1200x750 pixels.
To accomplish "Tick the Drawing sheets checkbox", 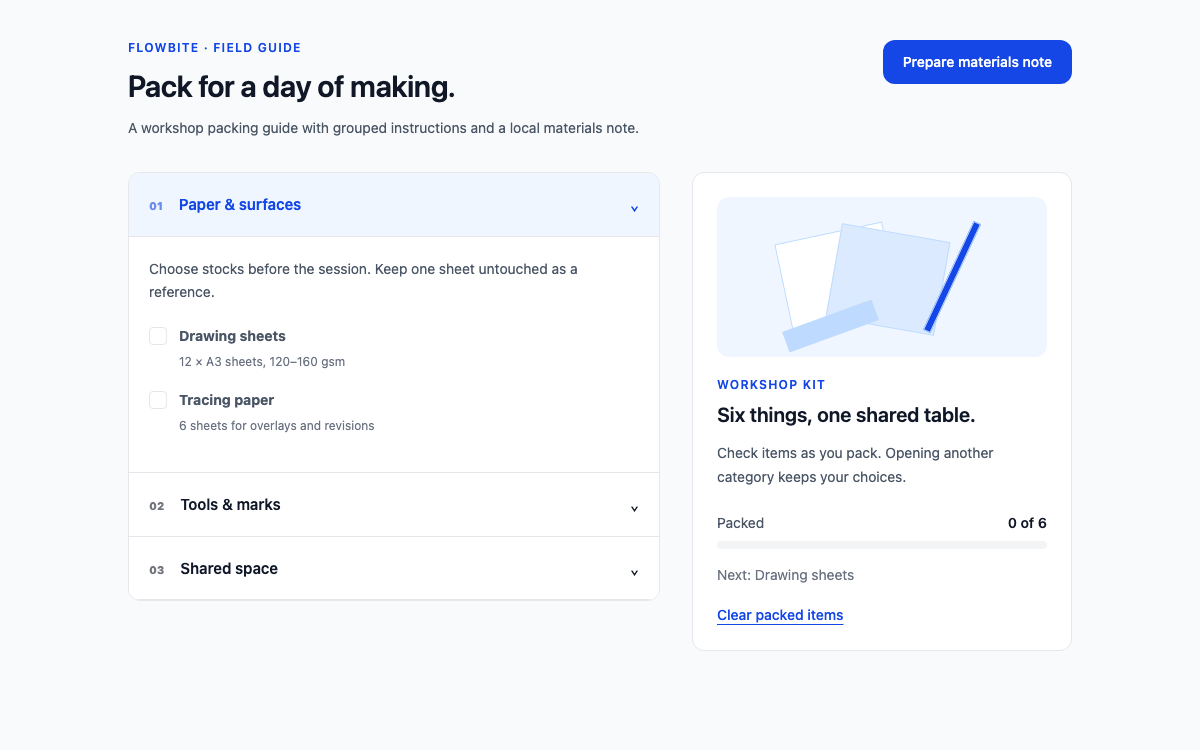I will pos(158,336).
